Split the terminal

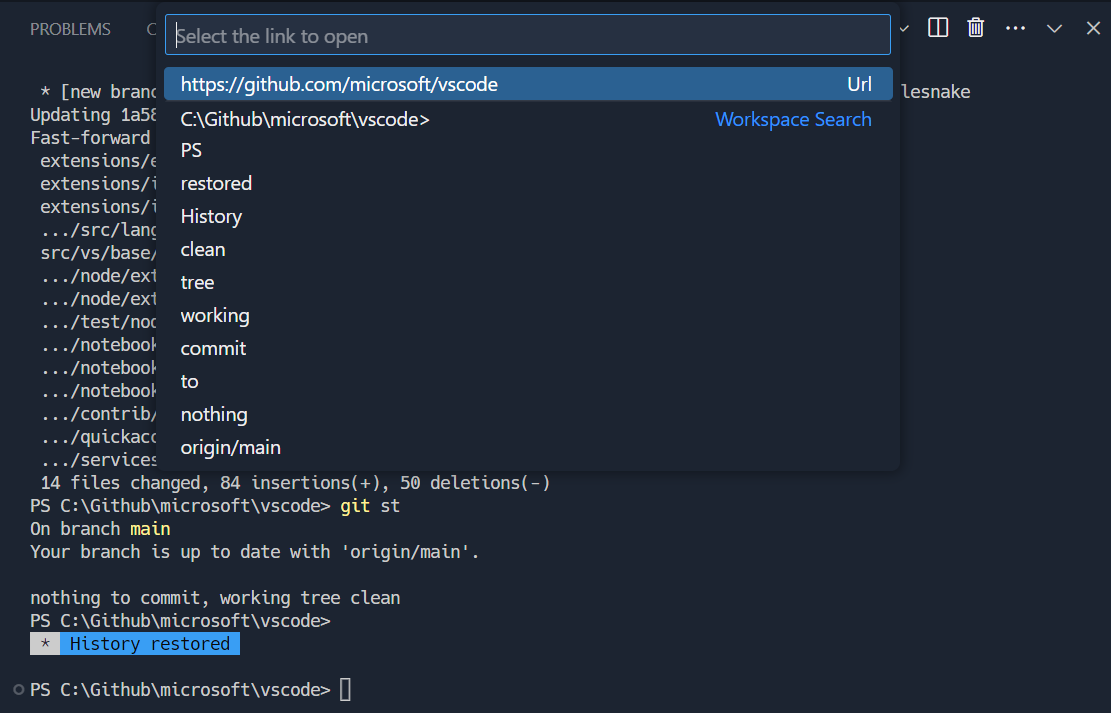[937, 27]
